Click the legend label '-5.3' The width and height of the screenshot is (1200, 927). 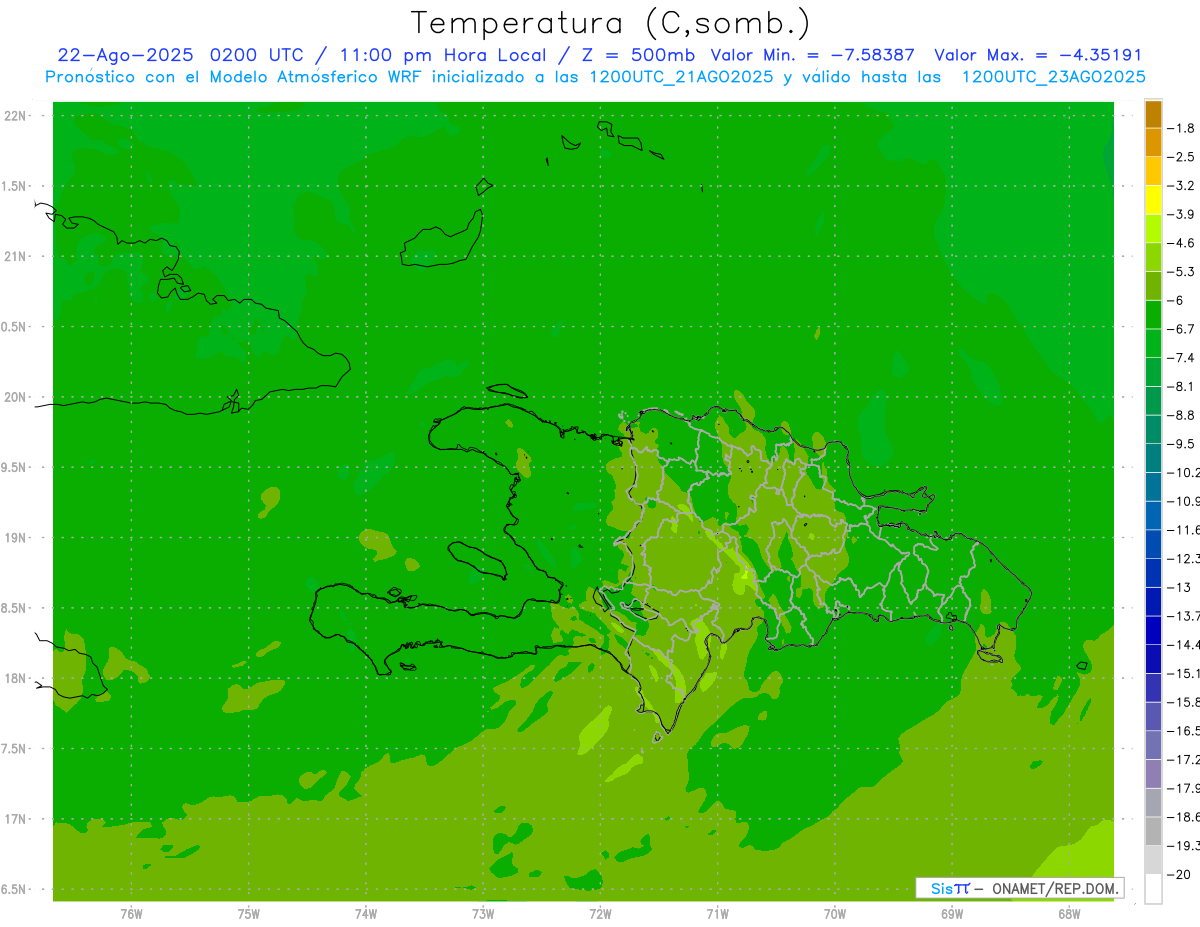(x=1182, y=272)
